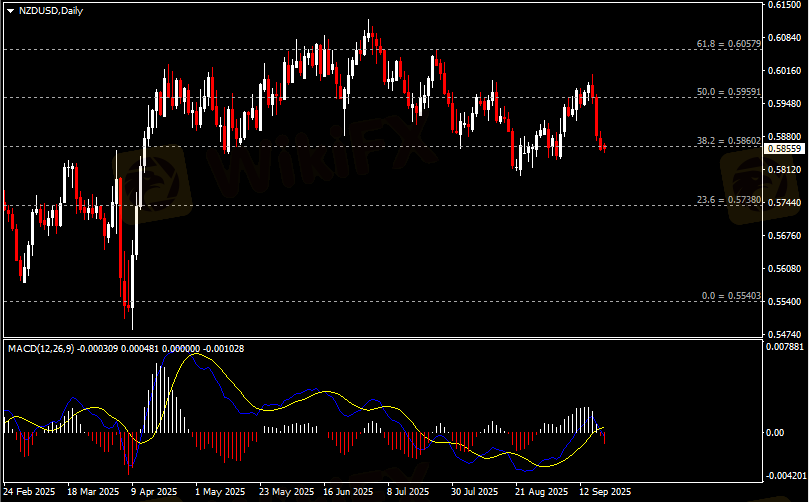
Task: Click the yellow MACD signal line peak
Action: click(198, 355)
